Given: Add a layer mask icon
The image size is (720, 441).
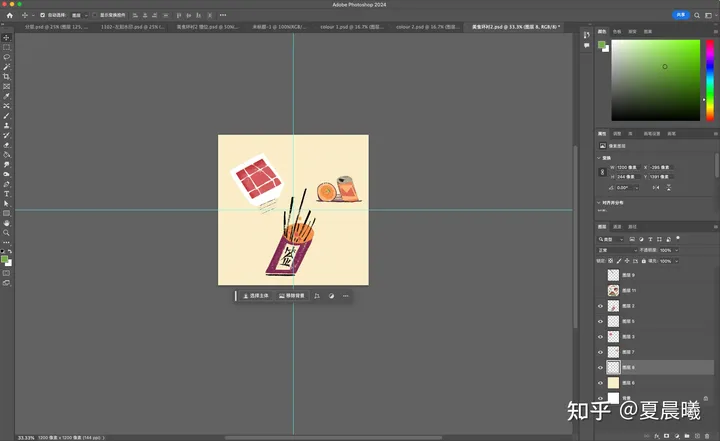Looking at the screenshot, I should tap(667, 435).
